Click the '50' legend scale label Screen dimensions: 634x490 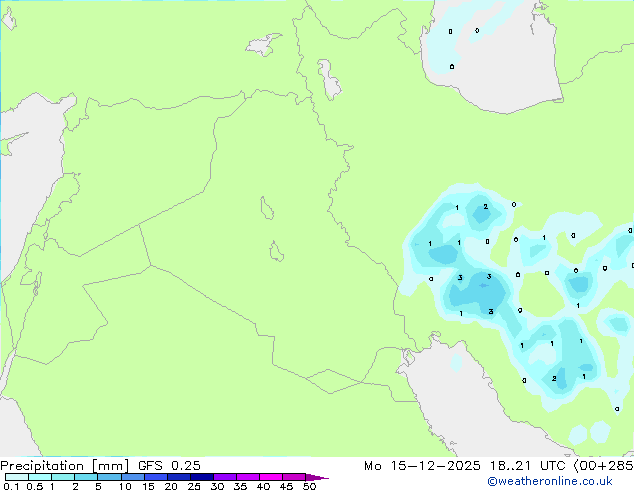click(310, 486)
